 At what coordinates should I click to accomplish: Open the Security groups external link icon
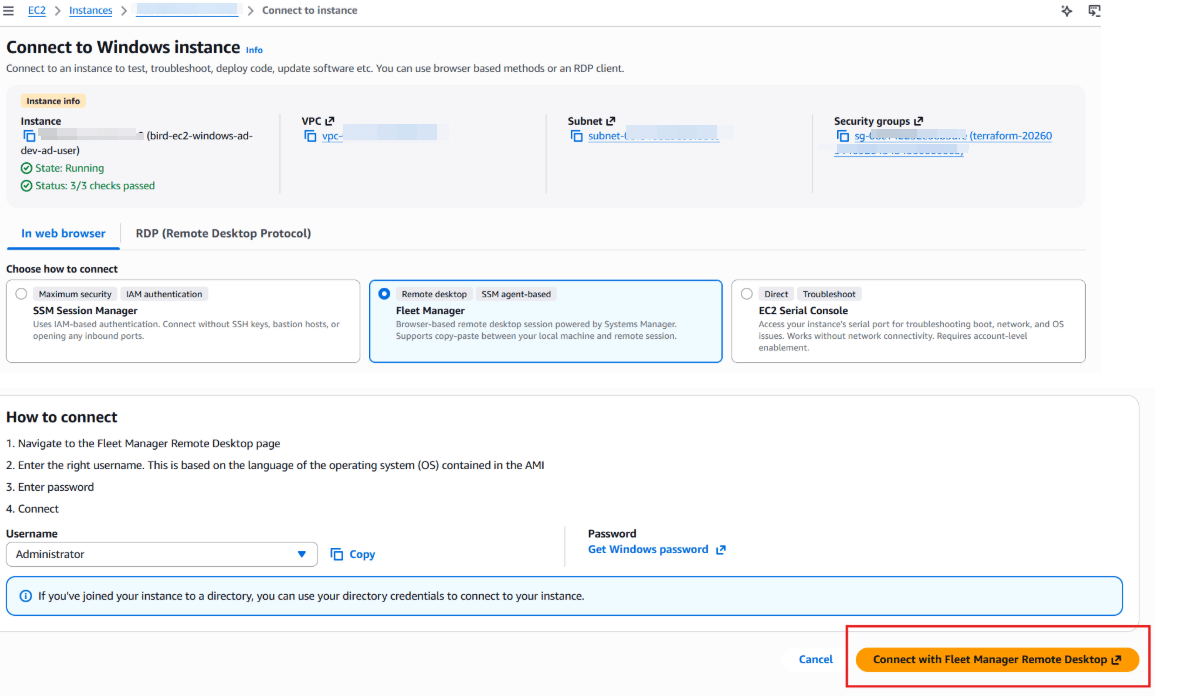(x=918, y=121)
